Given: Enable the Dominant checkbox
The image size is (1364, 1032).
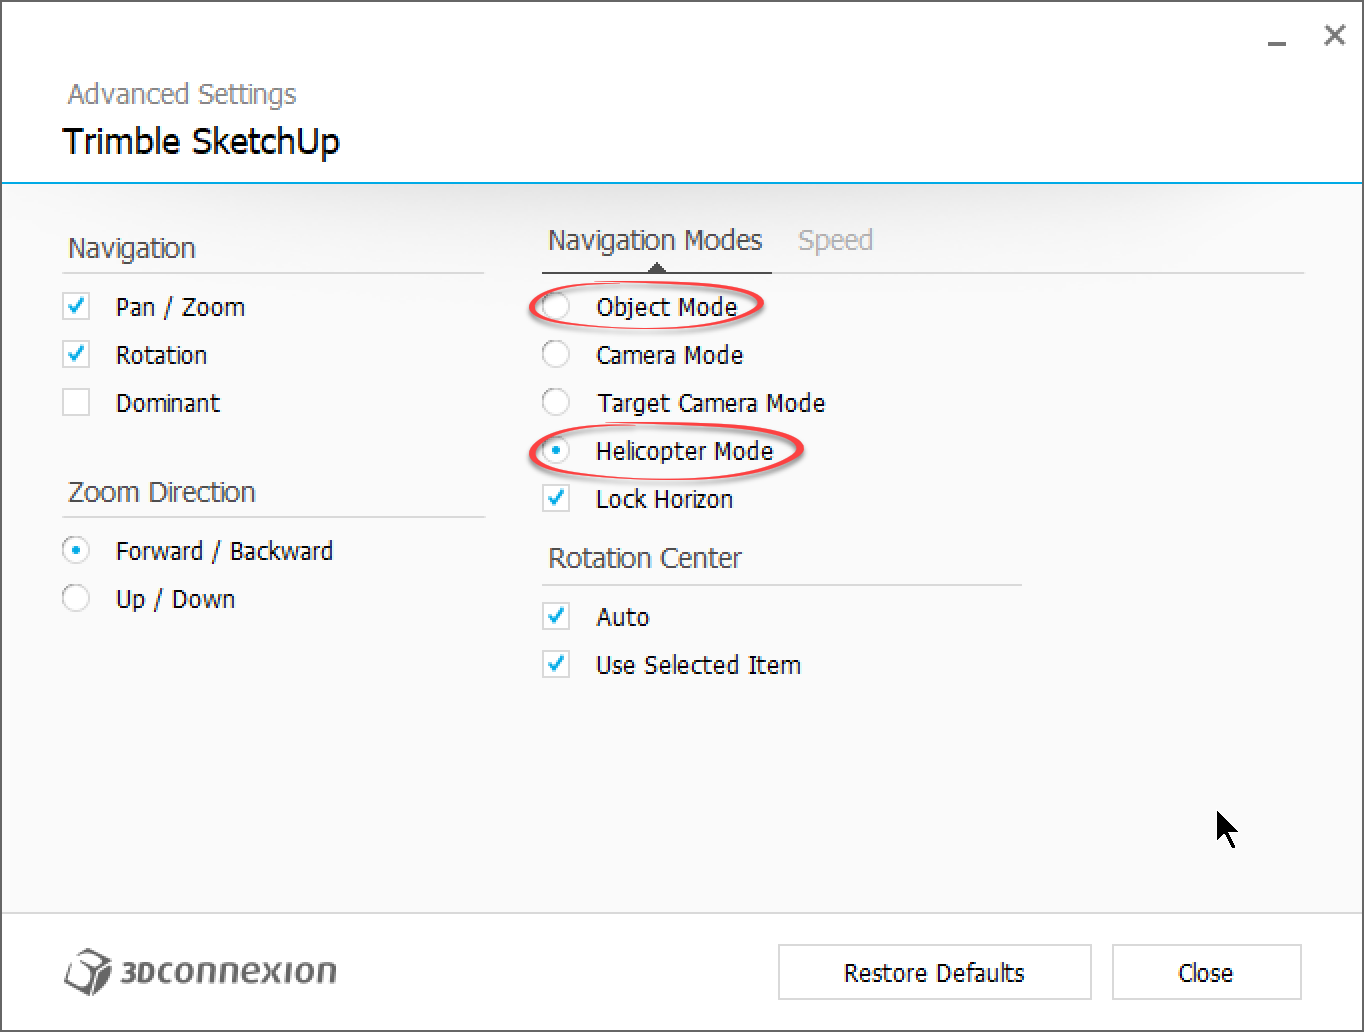Looking at the screenshot, I should [77, 402].
